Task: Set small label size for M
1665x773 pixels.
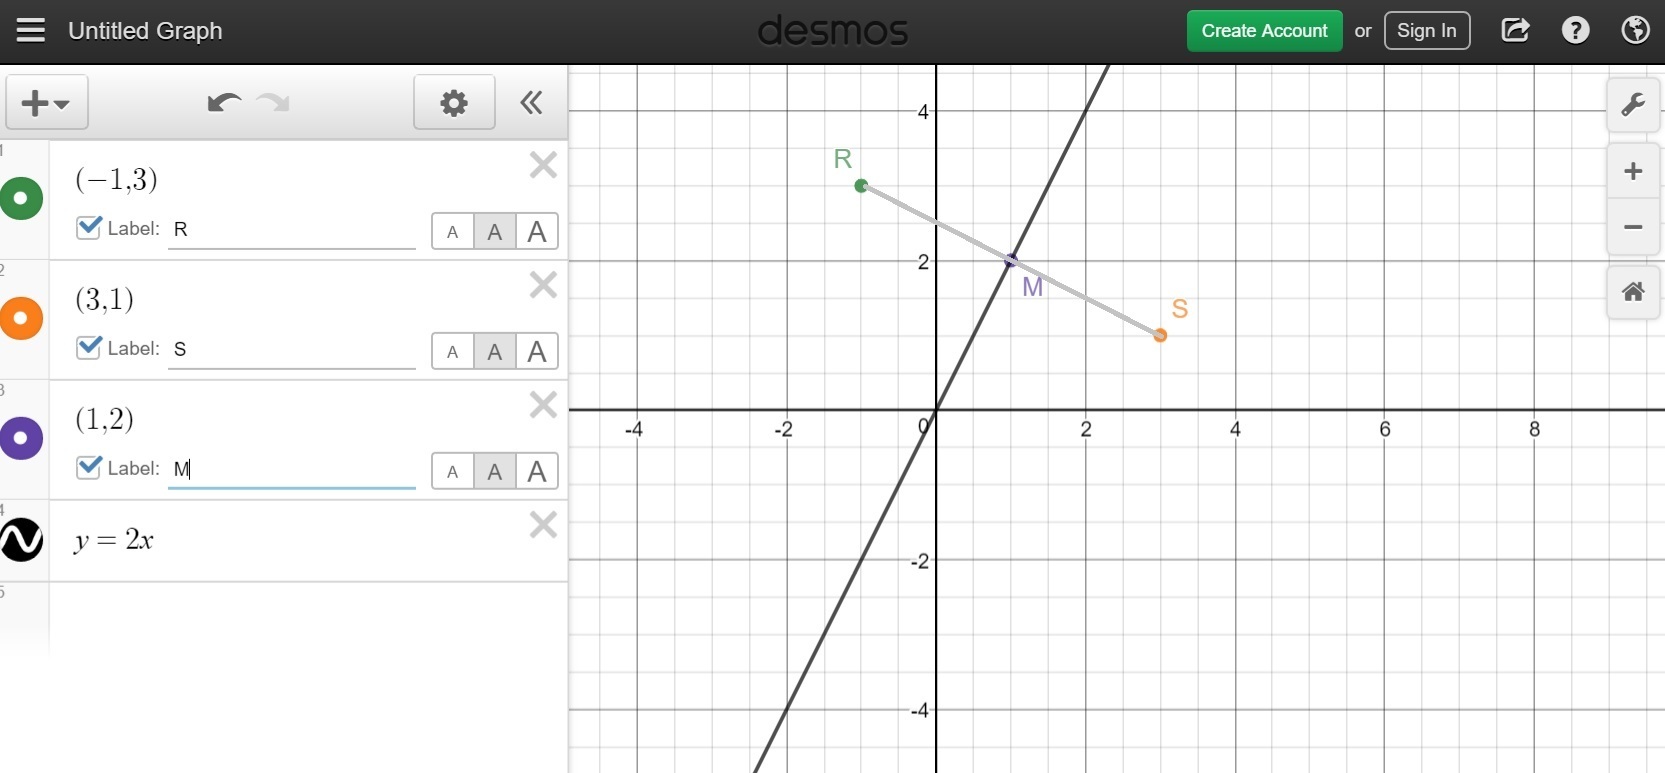Action: coord(453,471)
